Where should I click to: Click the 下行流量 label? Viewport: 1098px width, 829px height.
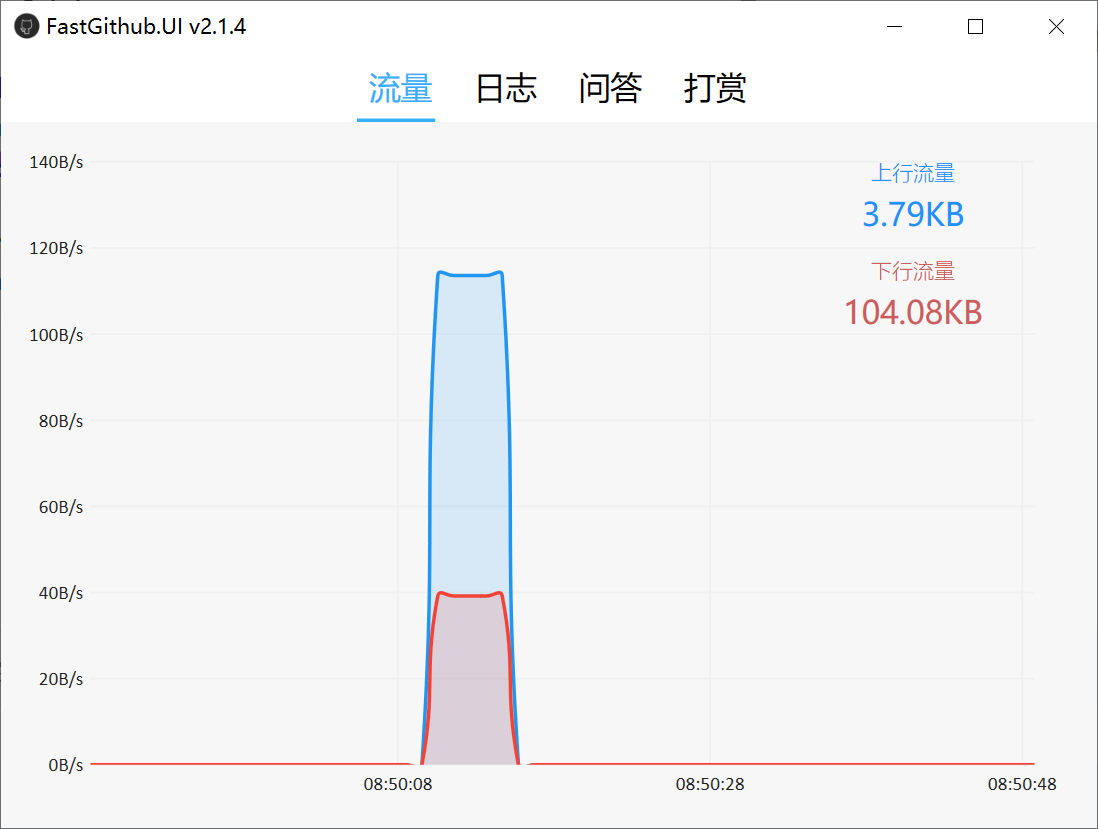coord(912,271)
